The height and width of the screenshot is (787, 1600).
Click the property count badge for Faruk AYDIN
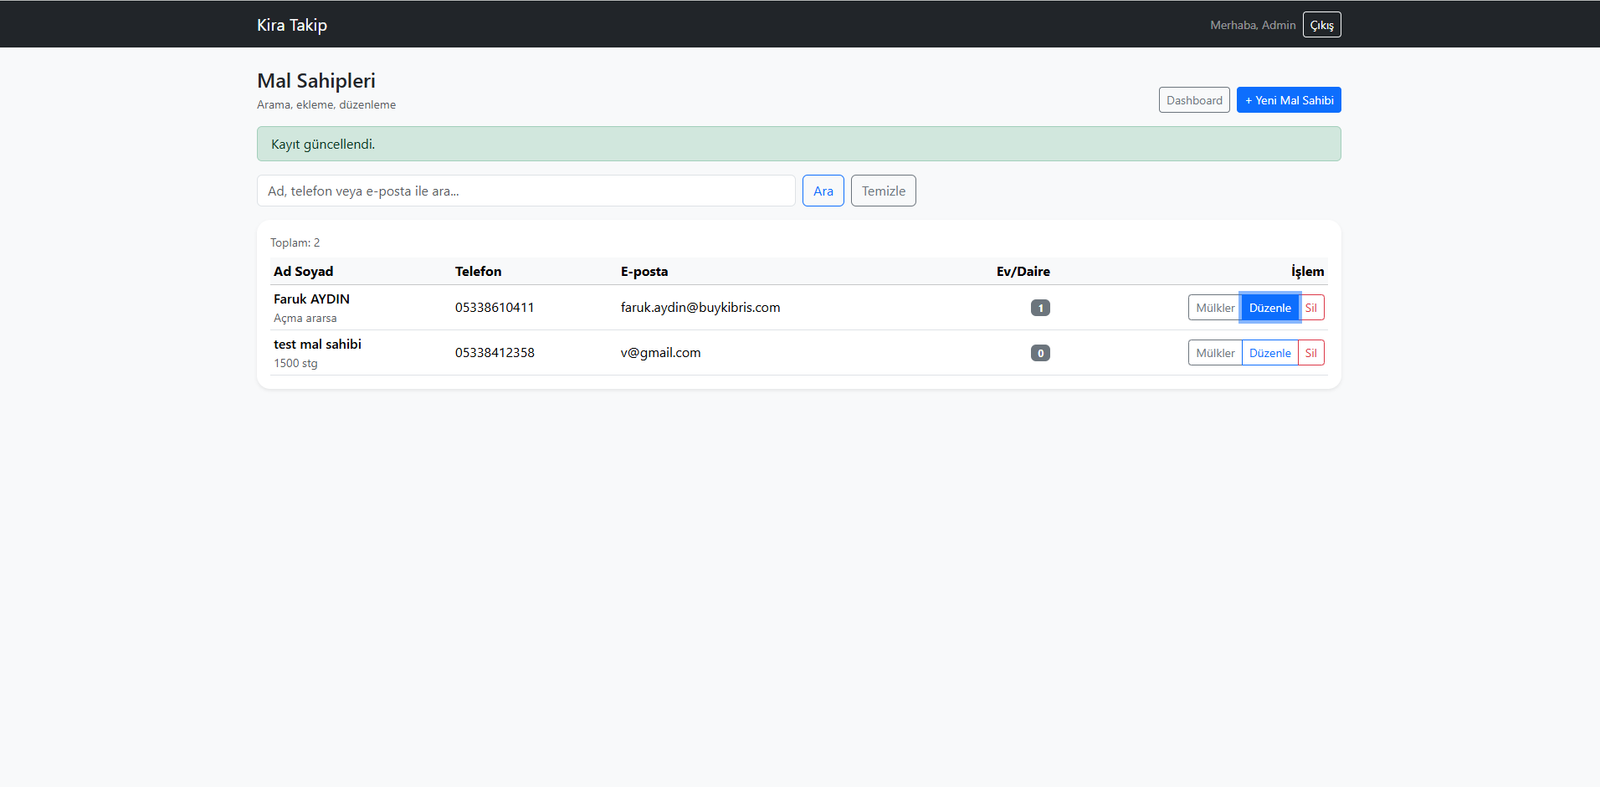point(1040,308)
